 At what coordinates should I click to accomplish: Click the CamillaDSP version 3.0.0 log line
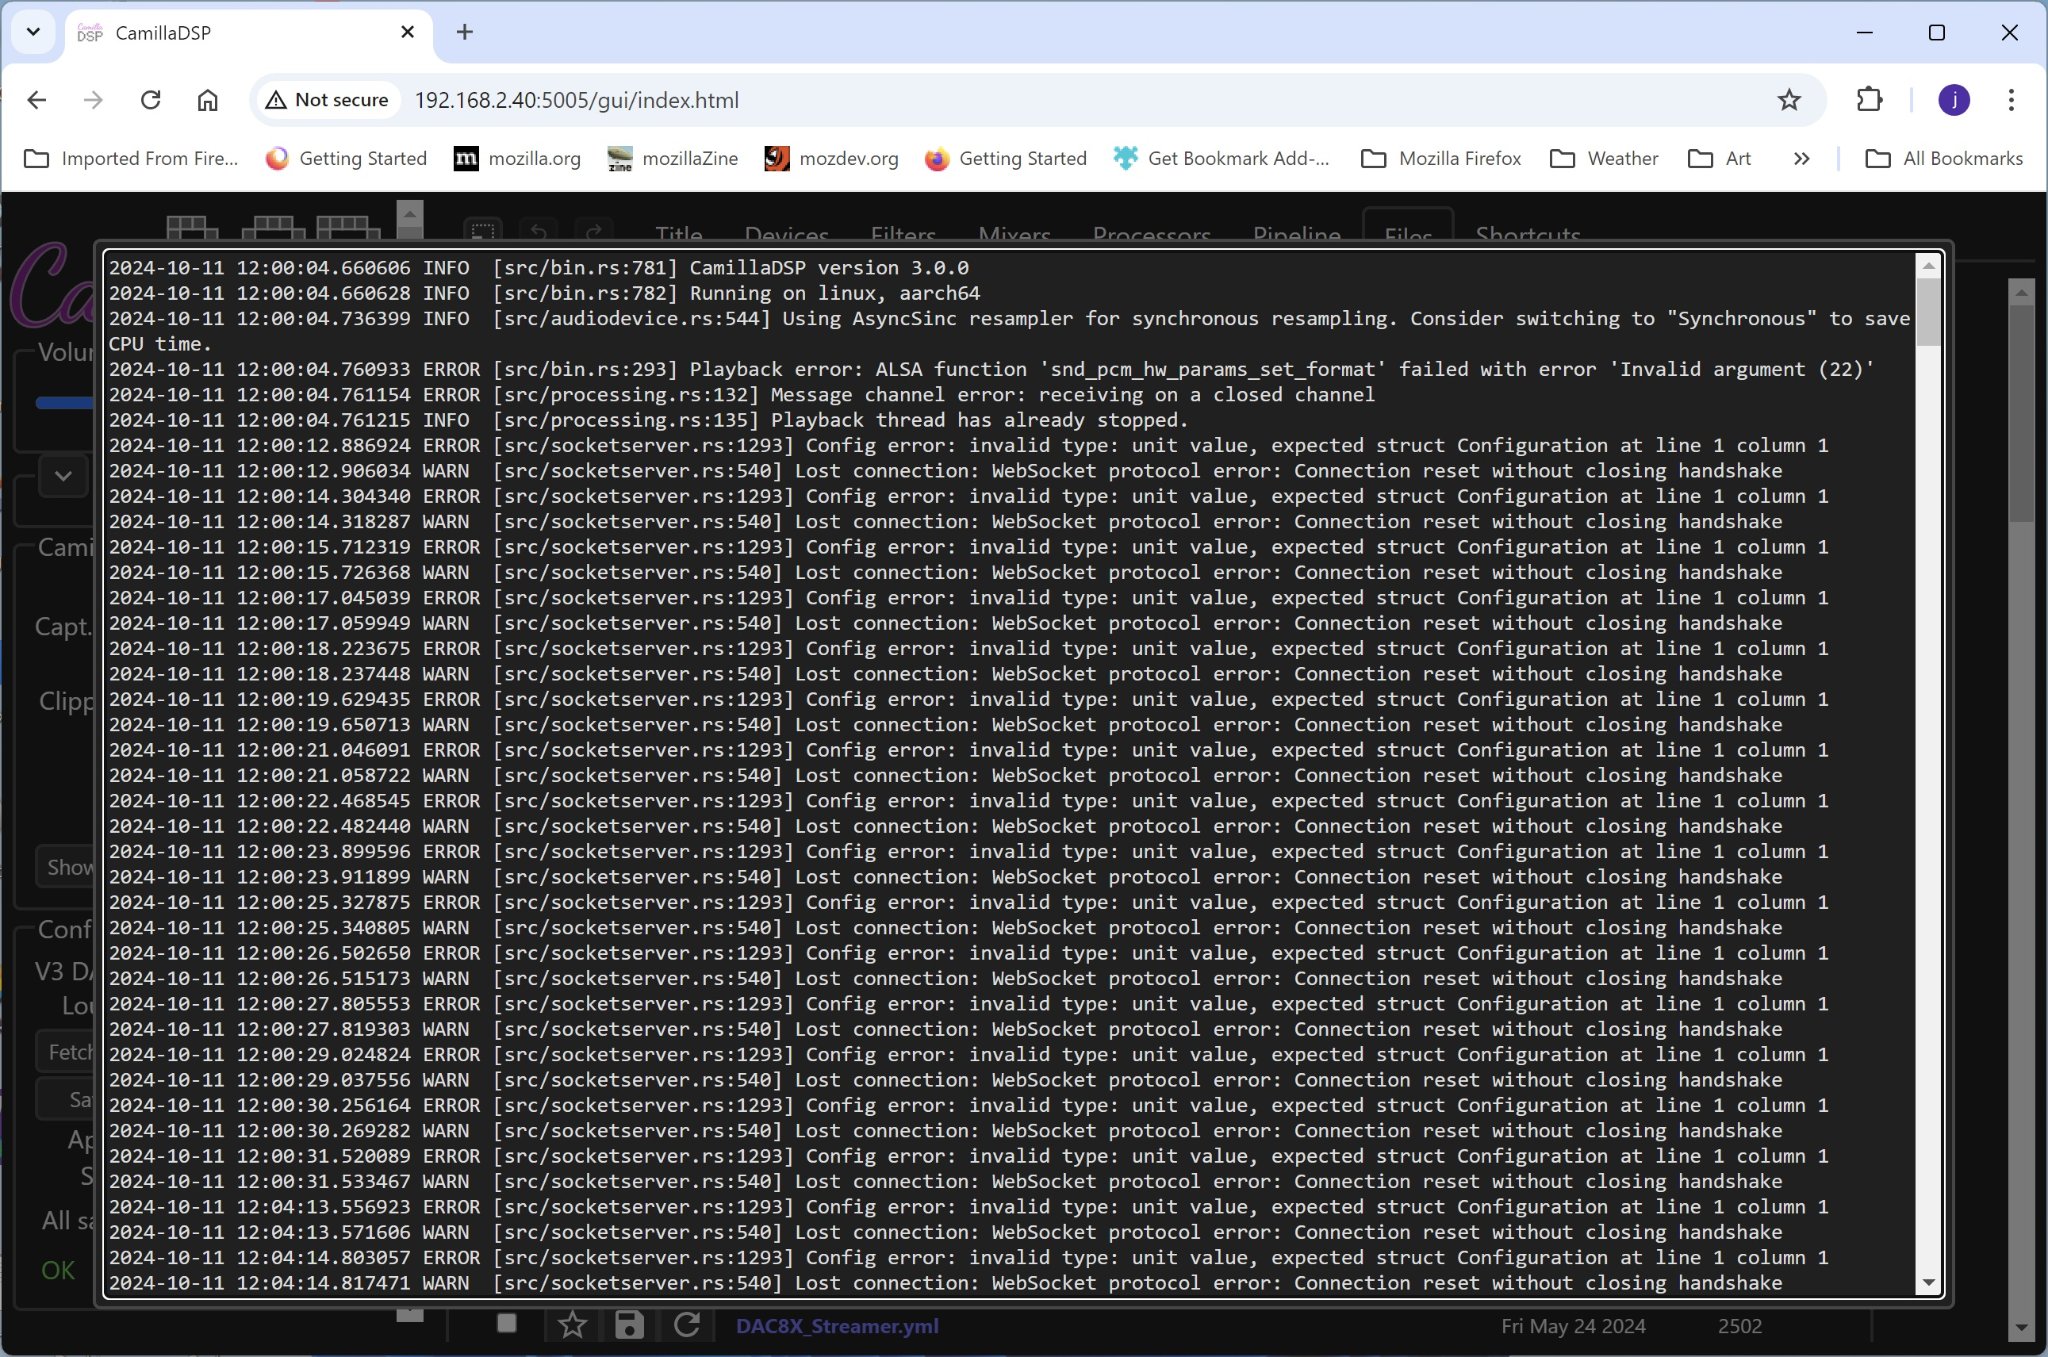539,268
